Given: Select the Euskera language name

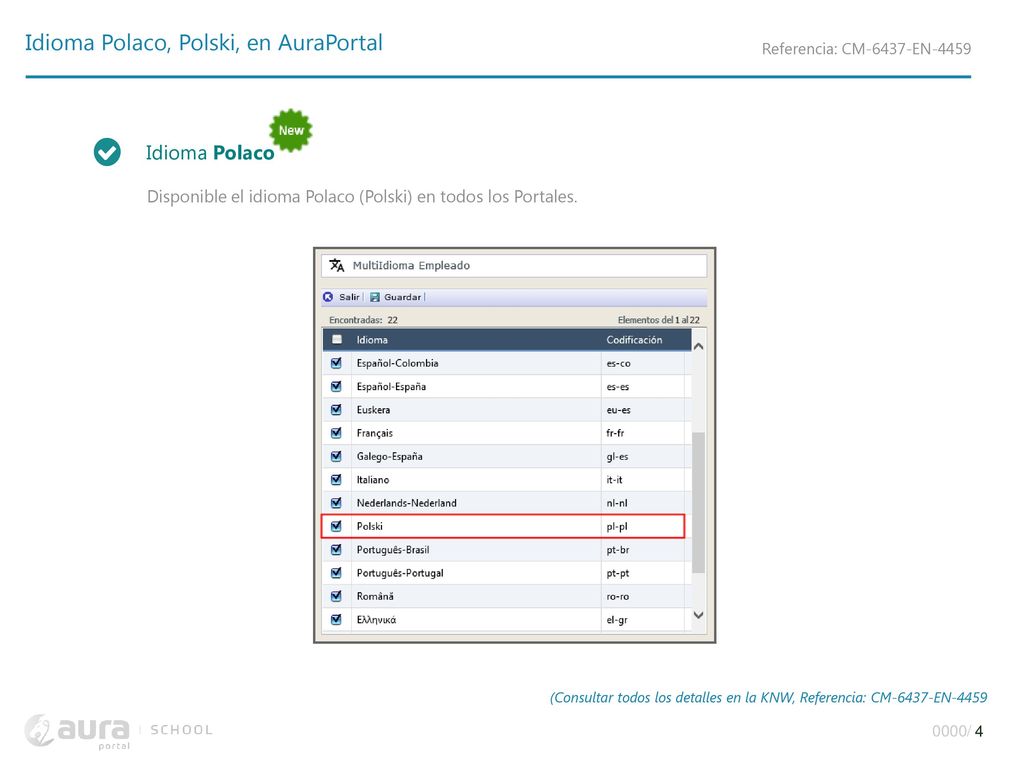Looking at the screenshot, I should point(373,410).
